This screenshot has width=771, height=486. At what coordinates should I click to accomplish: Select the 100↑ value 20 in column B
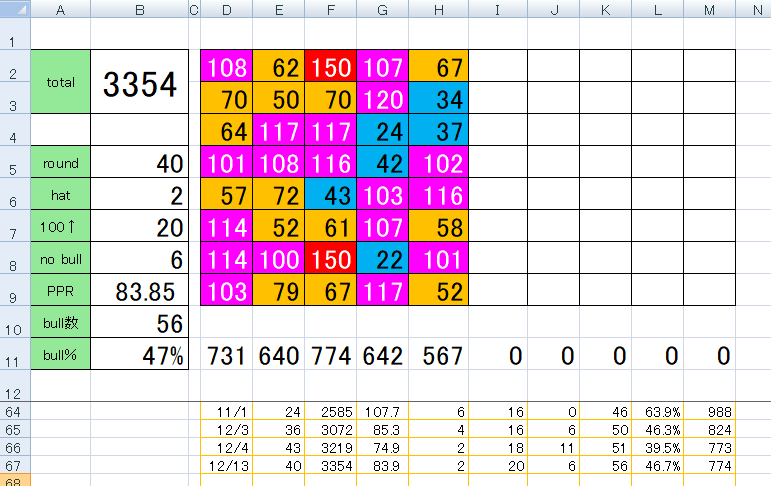(140, 226)
